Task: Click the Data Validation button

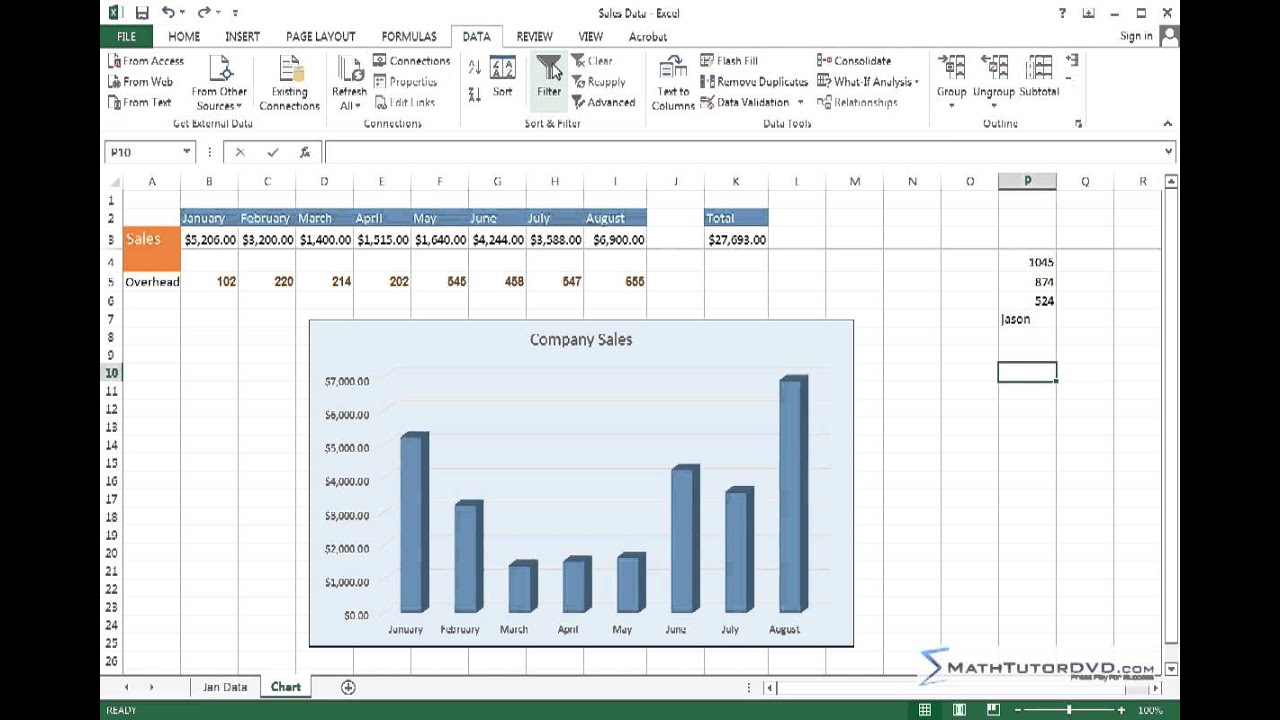Action: pyautogui.click(x=745, y=102)
